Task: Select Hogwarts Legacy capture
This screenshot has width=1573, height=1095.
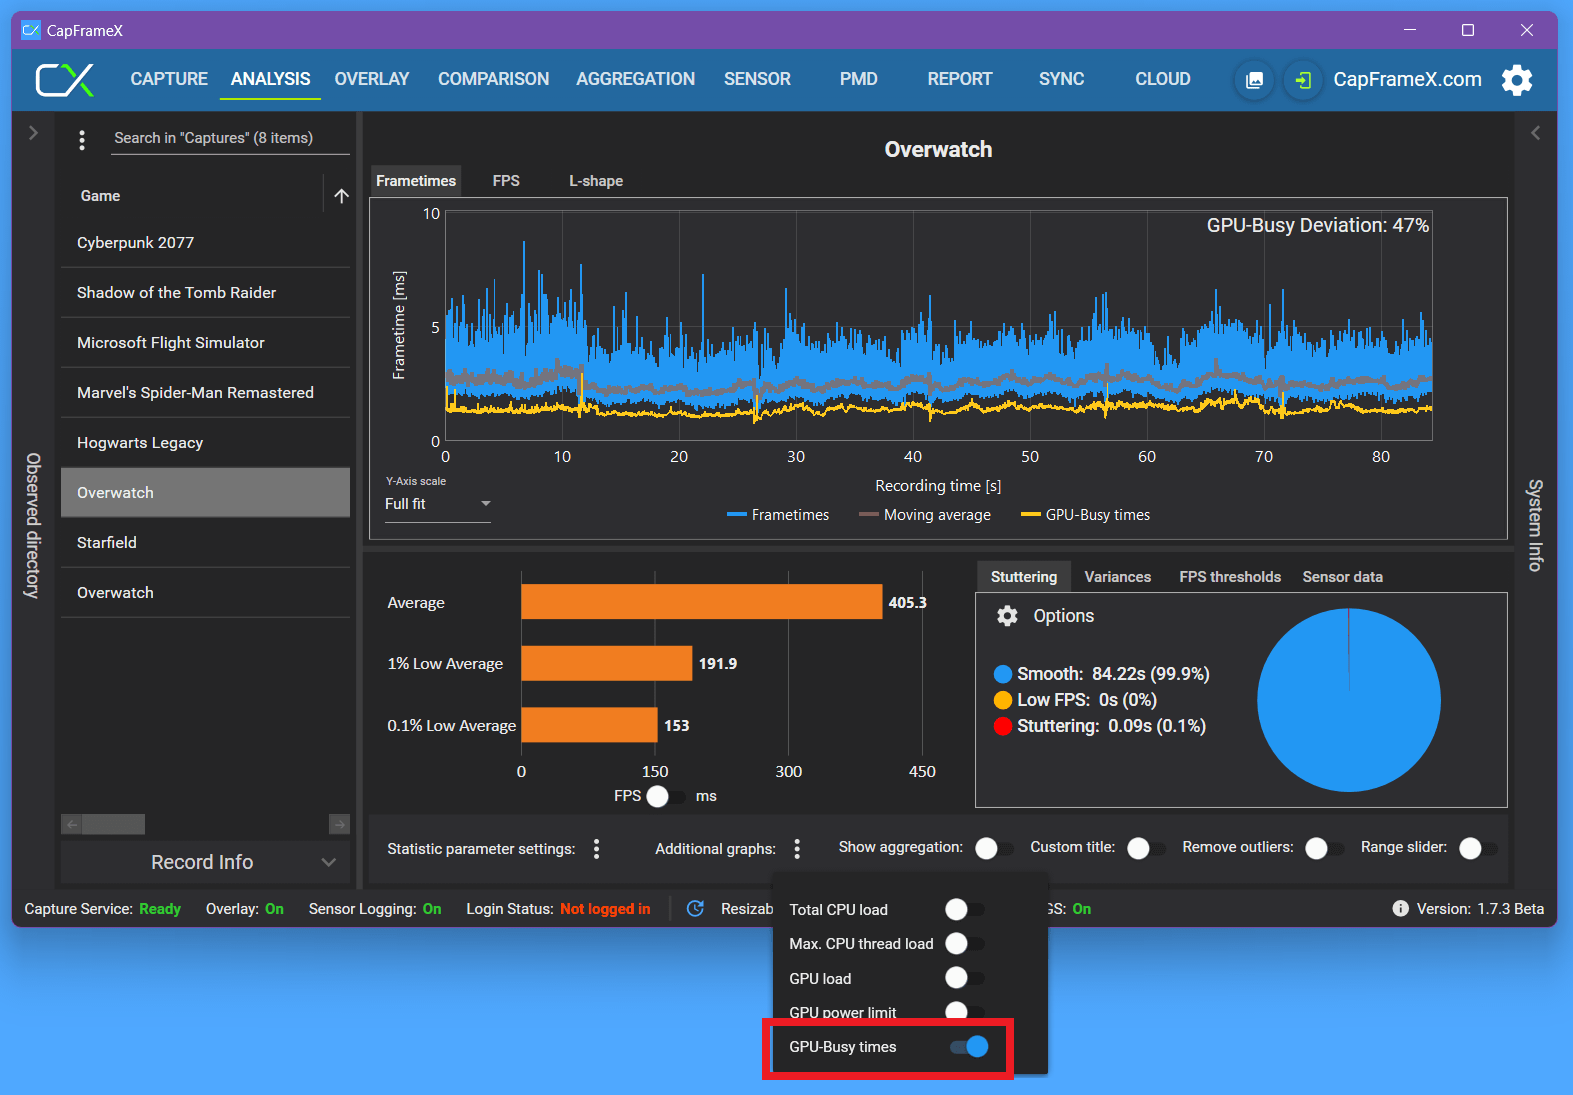Action: click(205, 443)
